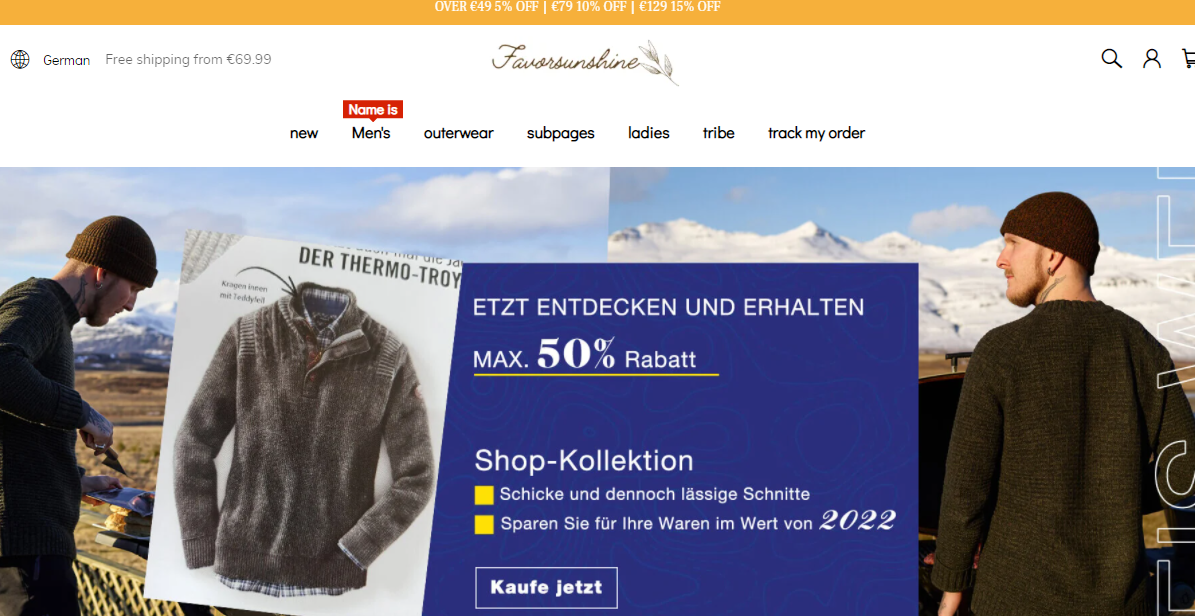Expand the subpages menu
1195x616 pixels.
(x=560, y=133)
